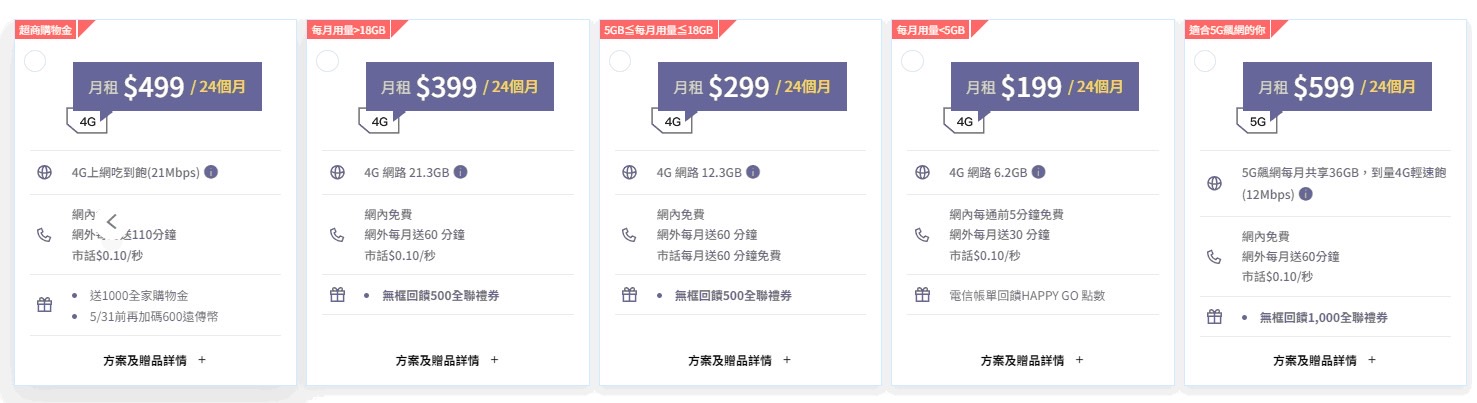The height and width of the screenshot is (403, 1477).
Task: Select the $199 plan radio button
Action: [912, 61]
